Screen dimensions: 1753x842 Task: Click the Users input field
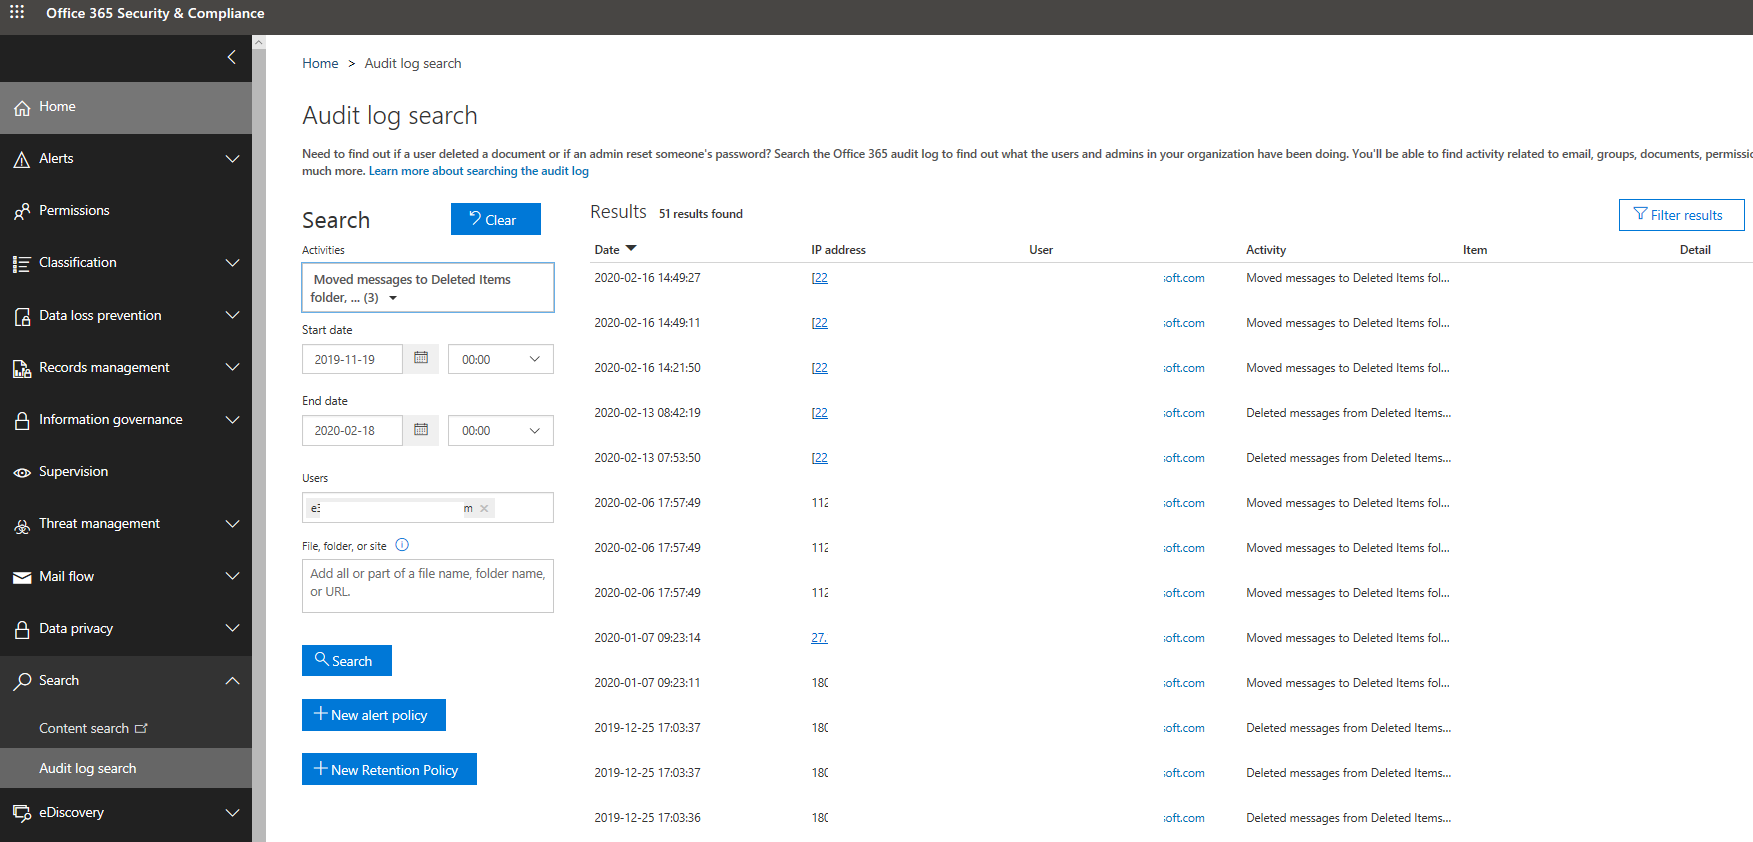(428, 507)
